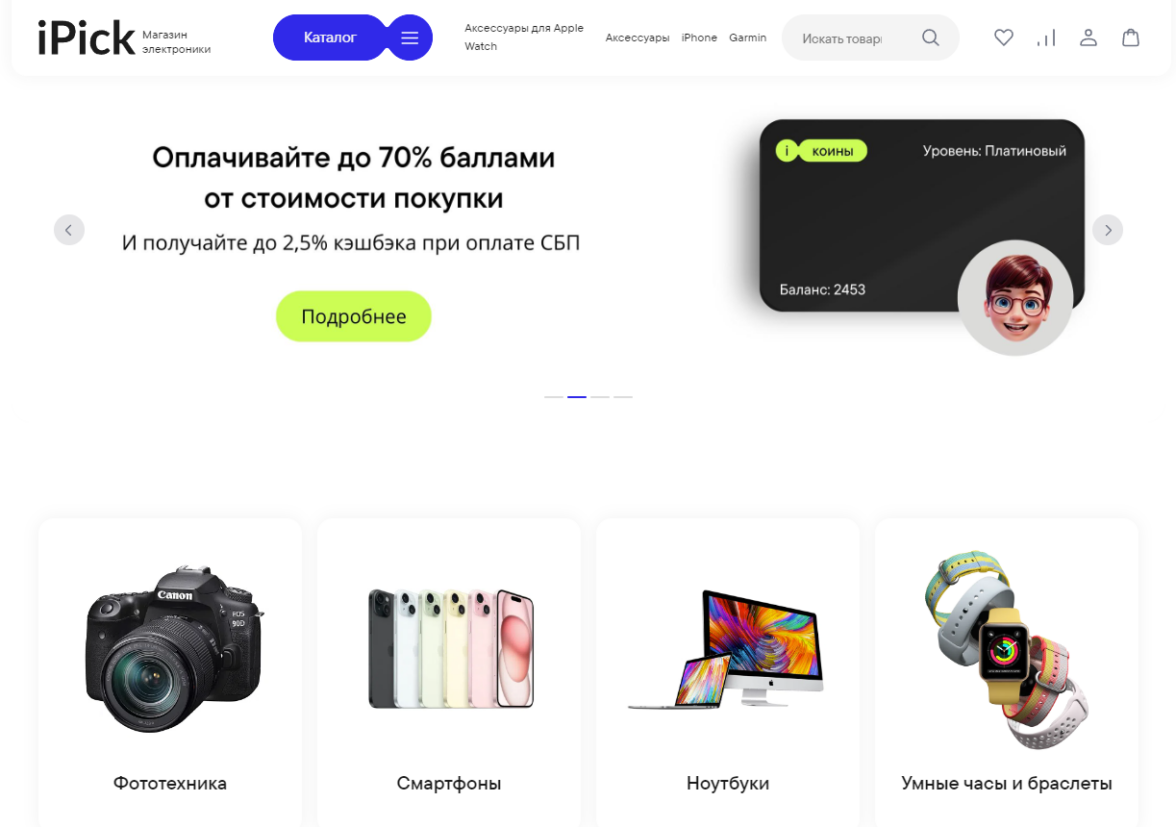Screen dimensions: 1176x827
Task: Click the Подробнее button
Action: pyautogui.click(x=353, y=316)
